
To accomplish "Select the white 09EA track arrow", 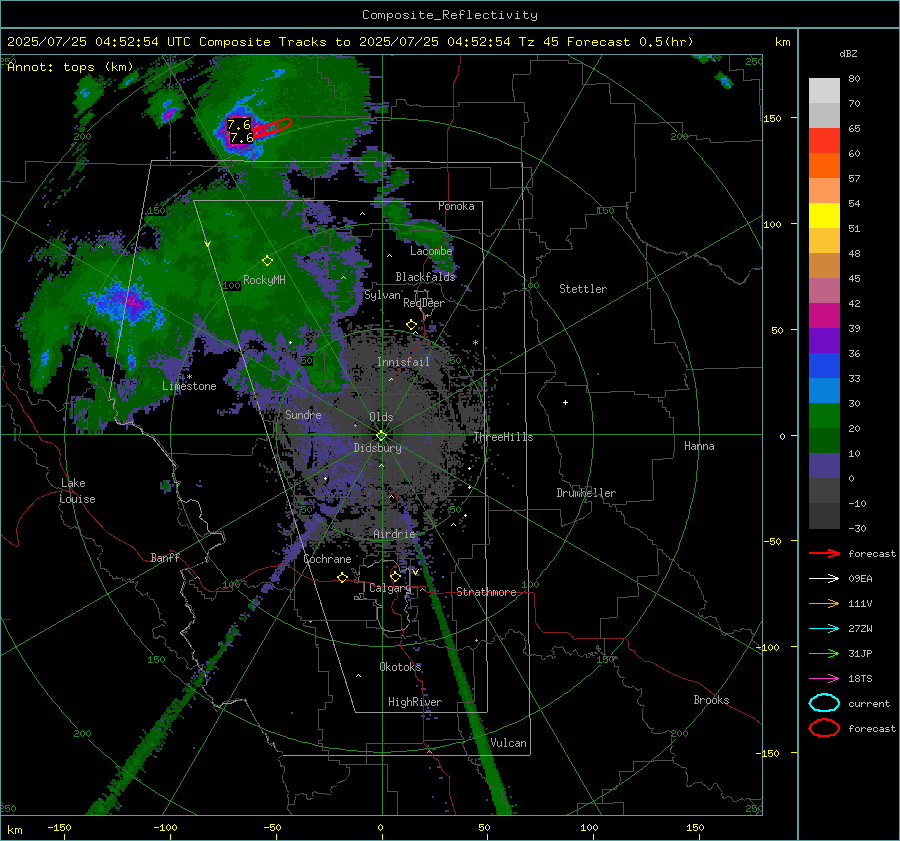I will coord(824,579).
